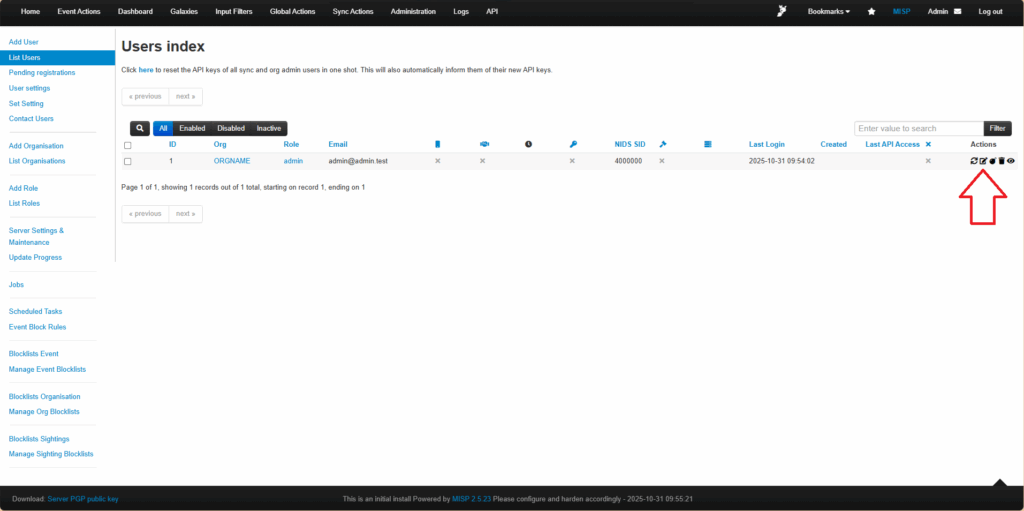1024x511 pixels.
Task: Tick the select-all checkbox in table header
Action: 128,145
